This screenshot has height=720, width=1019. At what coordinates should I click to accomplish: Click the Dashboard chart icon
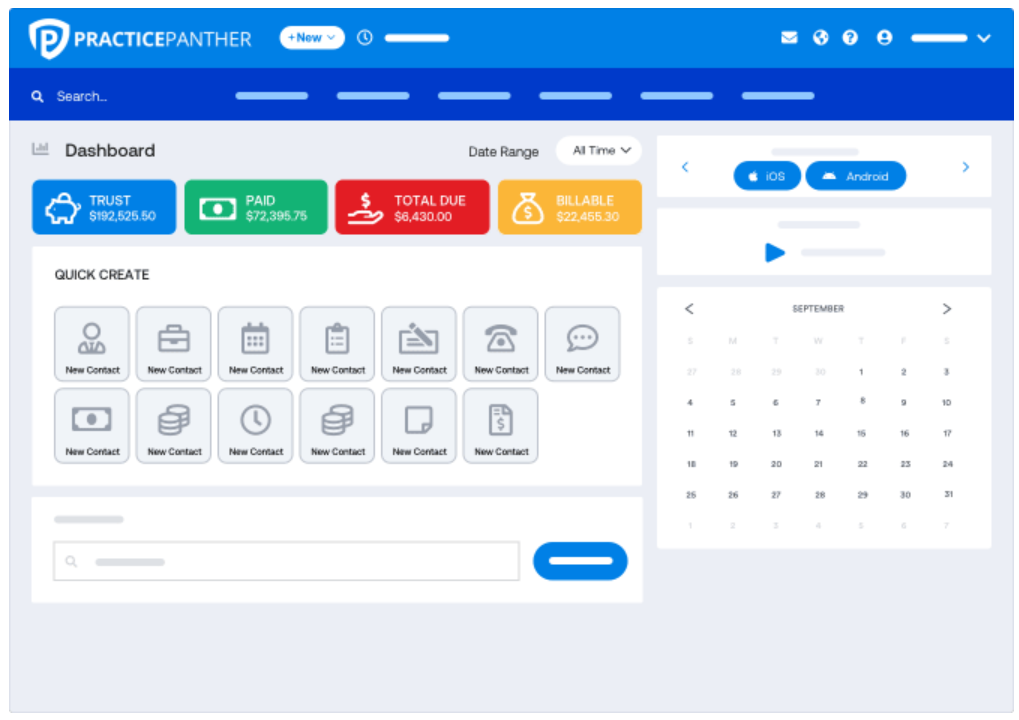pos(40,149)
